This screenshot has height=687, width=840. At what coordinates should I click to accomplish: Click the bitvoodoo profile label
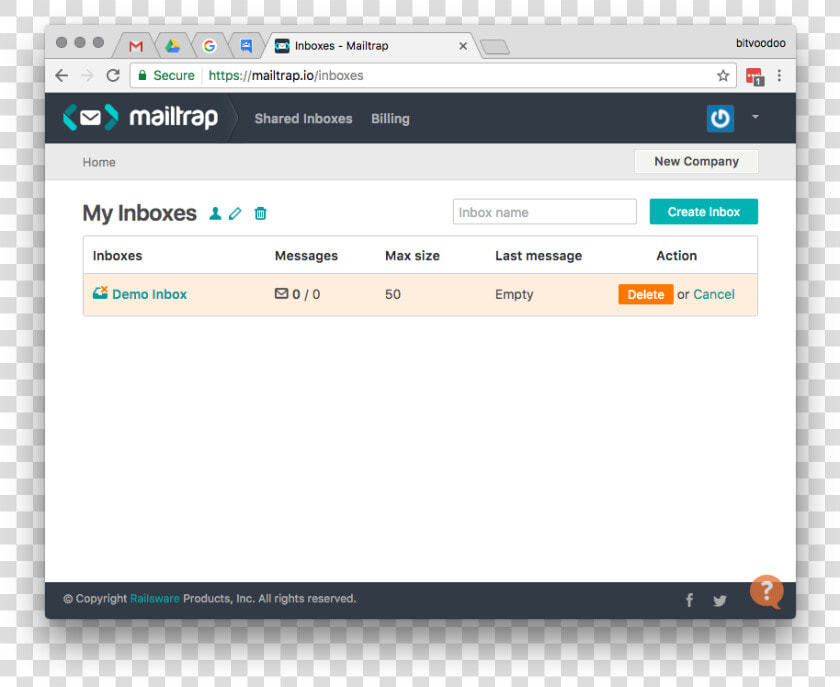[x=761, y=43]
